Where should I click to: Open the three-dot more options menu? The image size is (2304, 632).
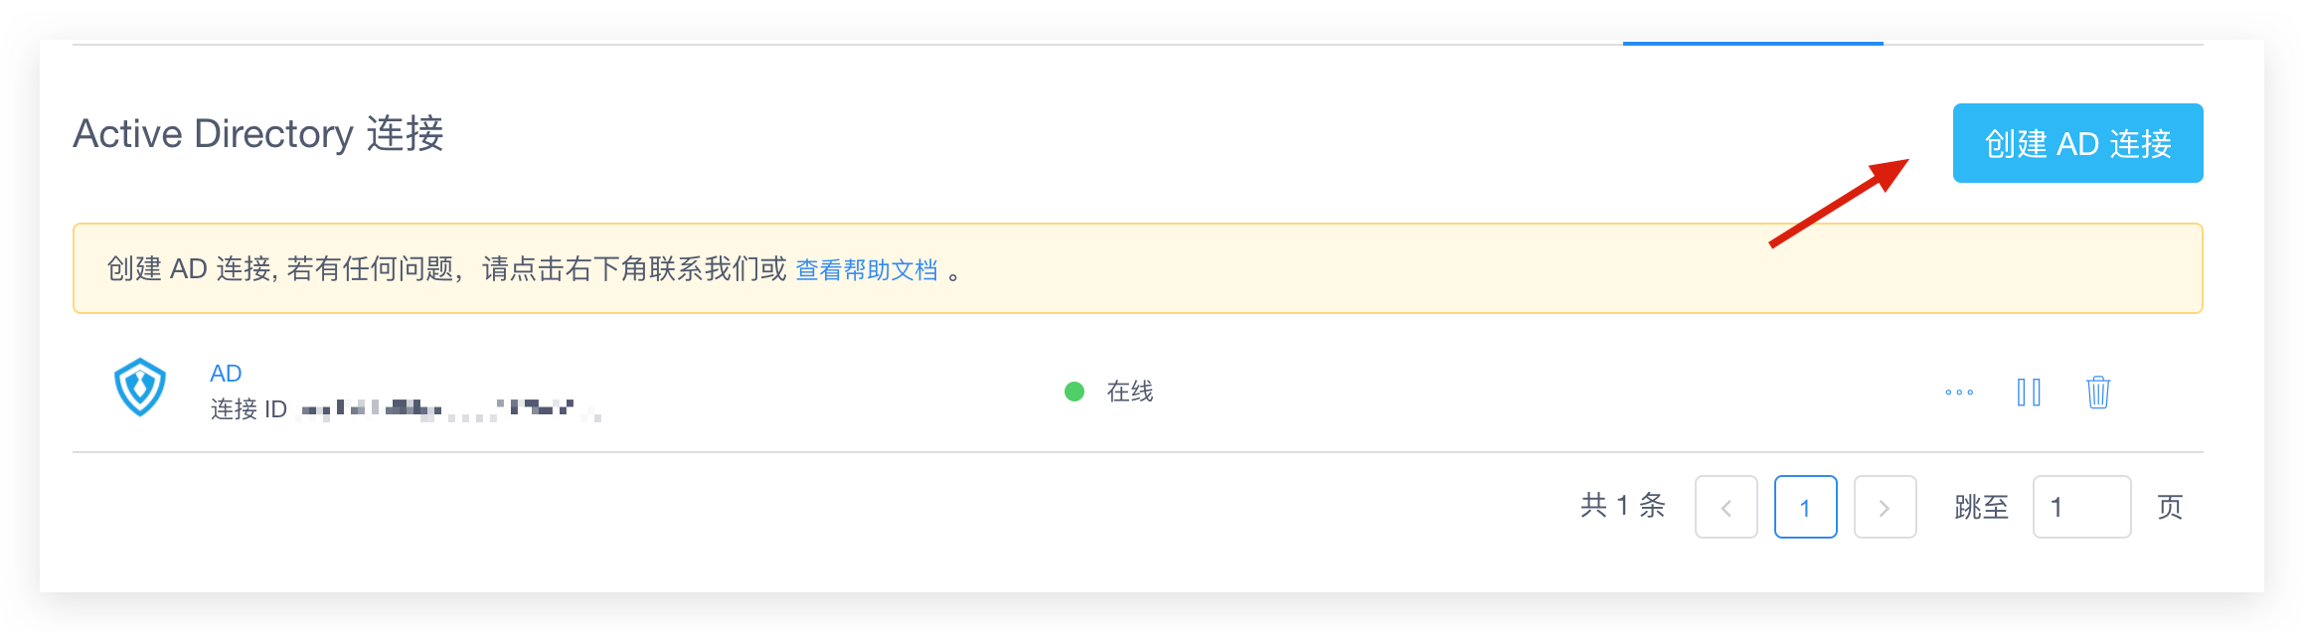pos(1958,392)
